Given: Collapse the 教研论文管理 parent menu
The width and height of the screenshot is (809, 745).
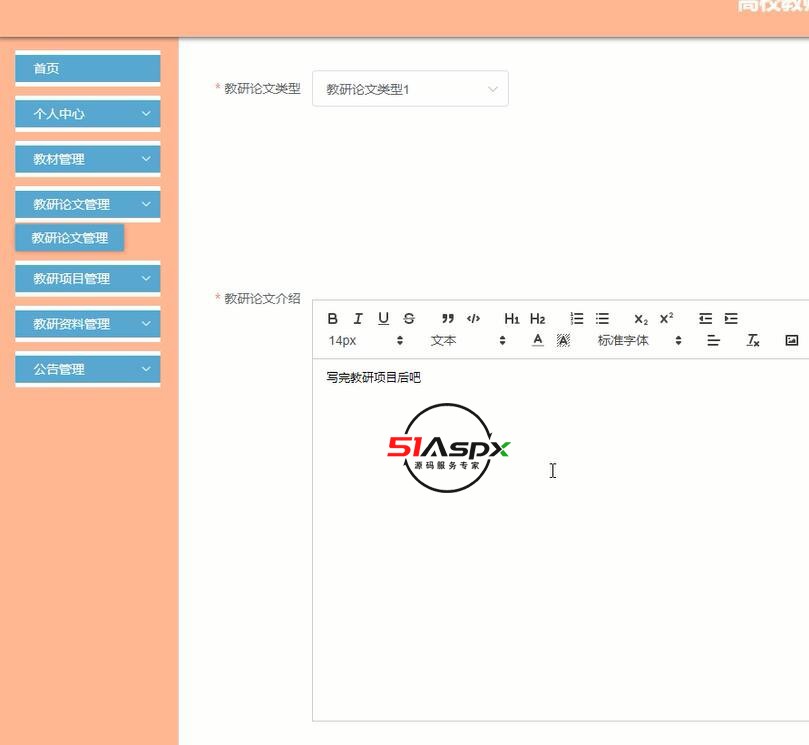Looking at the screenshot, I should (x=88, y=204).
